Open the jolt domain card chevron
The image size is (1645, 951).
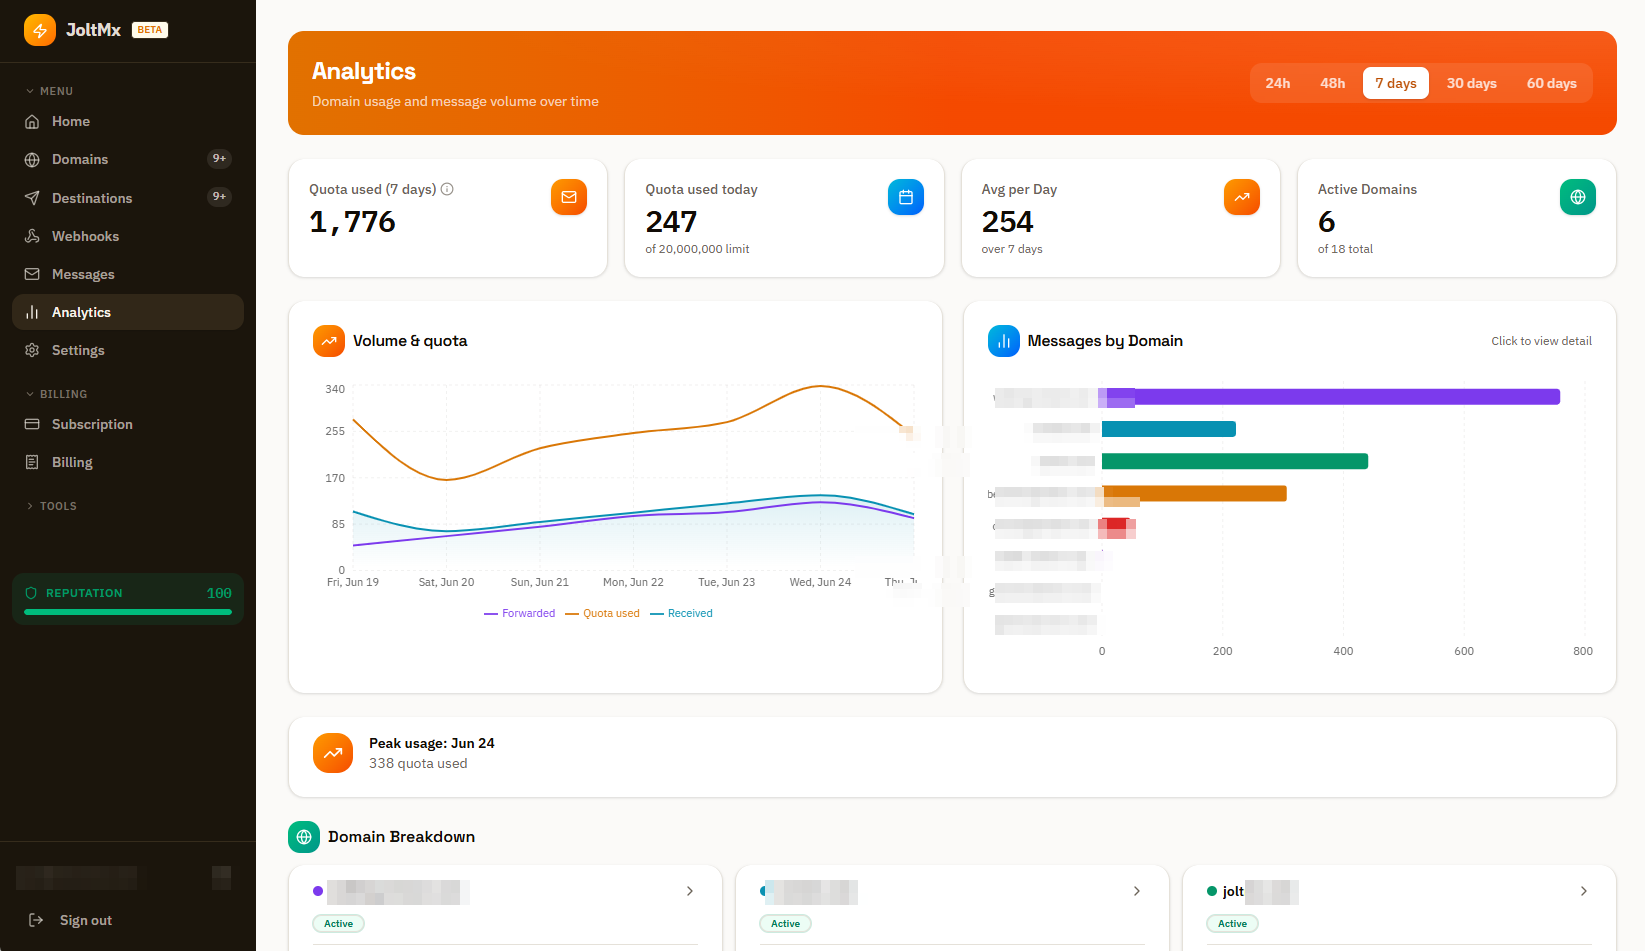click(1584, 891)
